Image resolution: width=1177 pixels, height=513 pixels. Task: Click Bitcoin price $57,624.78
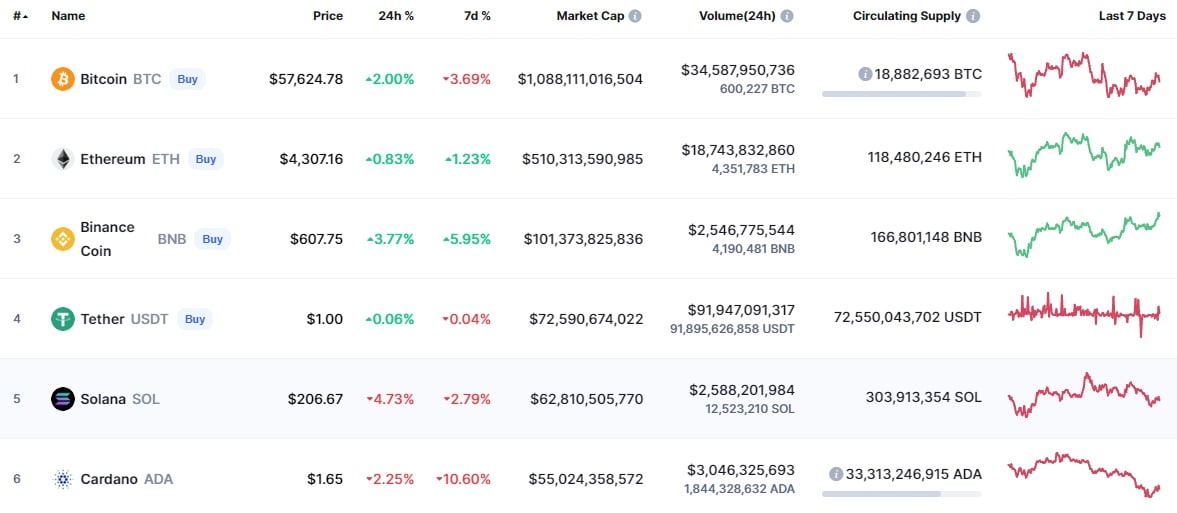(x=306, y=79)
